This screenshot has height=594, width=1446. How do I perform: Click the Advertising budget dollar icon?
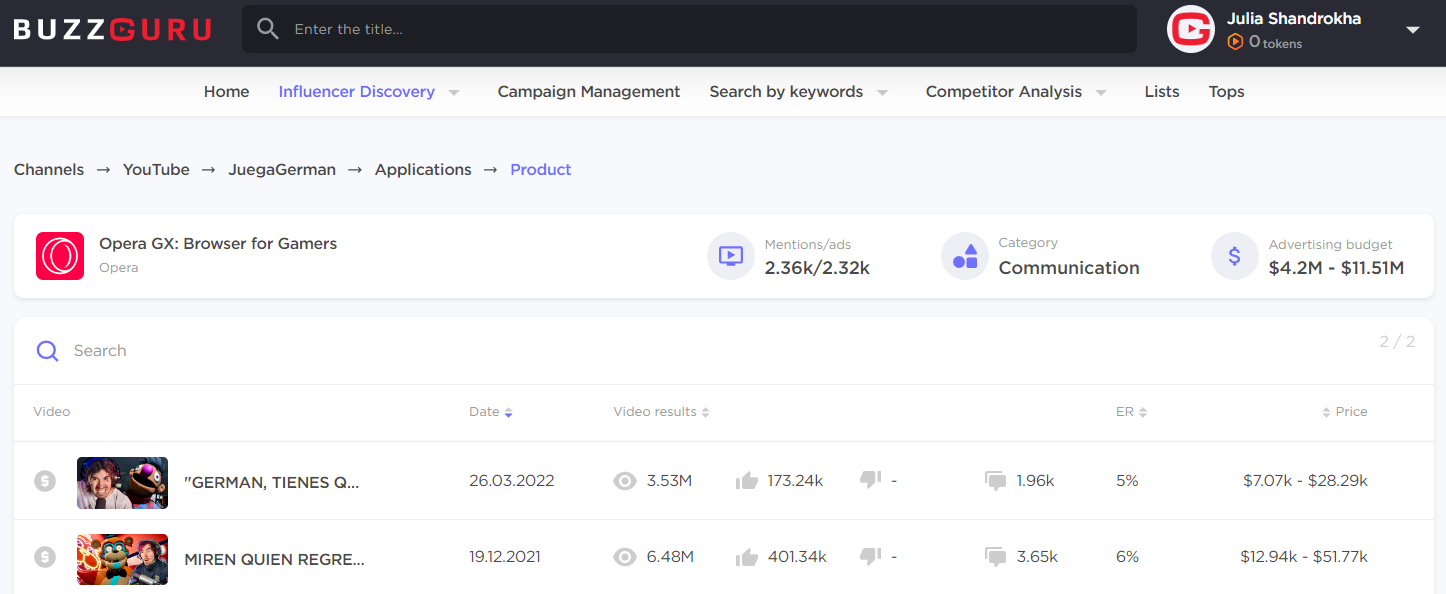[x=1235, y=256]
